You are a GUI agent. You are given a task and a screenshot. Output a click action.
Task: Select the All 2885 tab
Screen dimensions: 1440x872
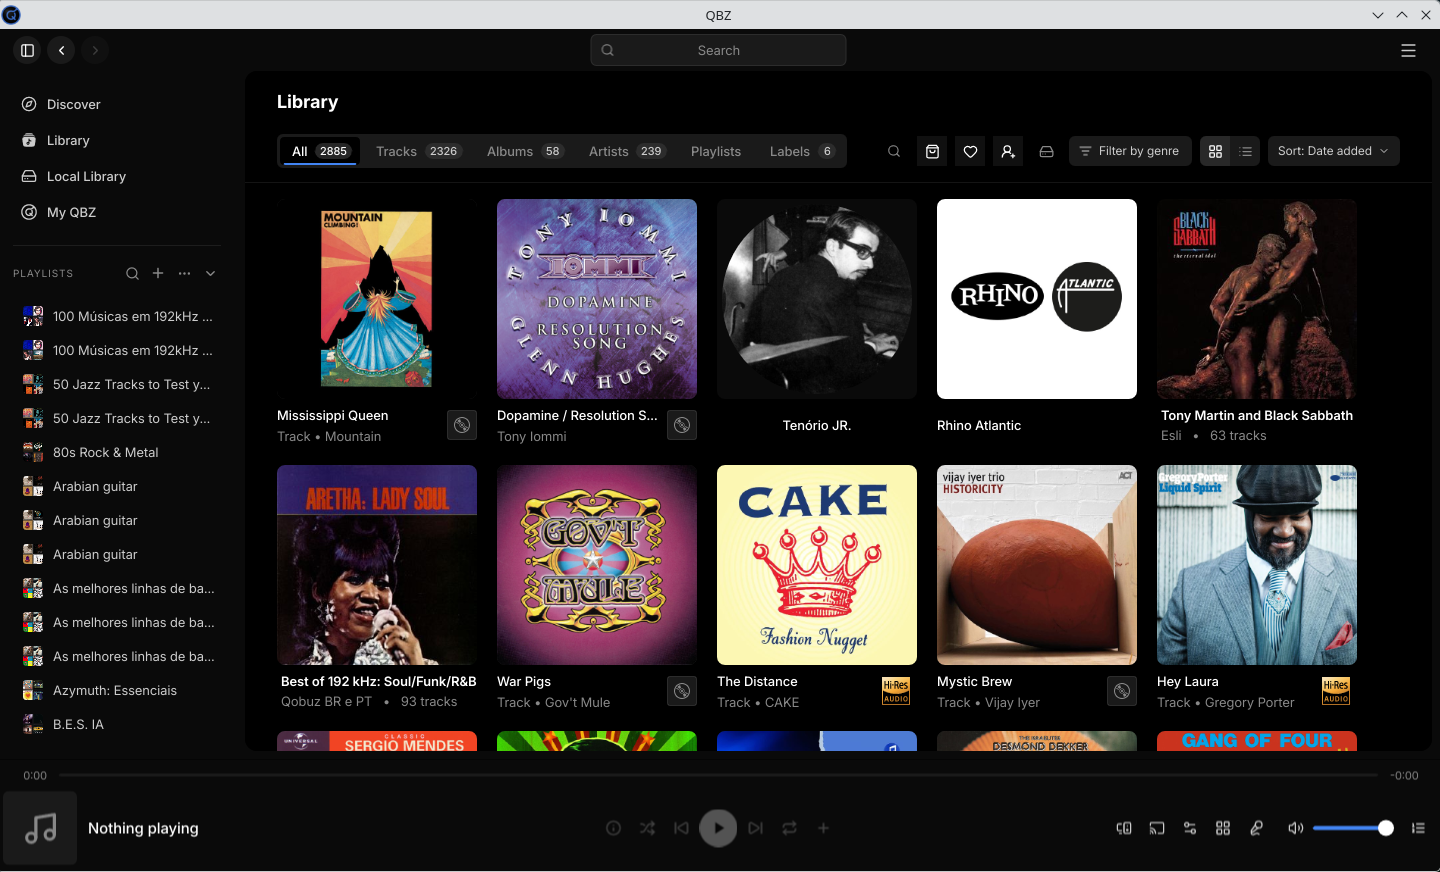tap(320, 151)
